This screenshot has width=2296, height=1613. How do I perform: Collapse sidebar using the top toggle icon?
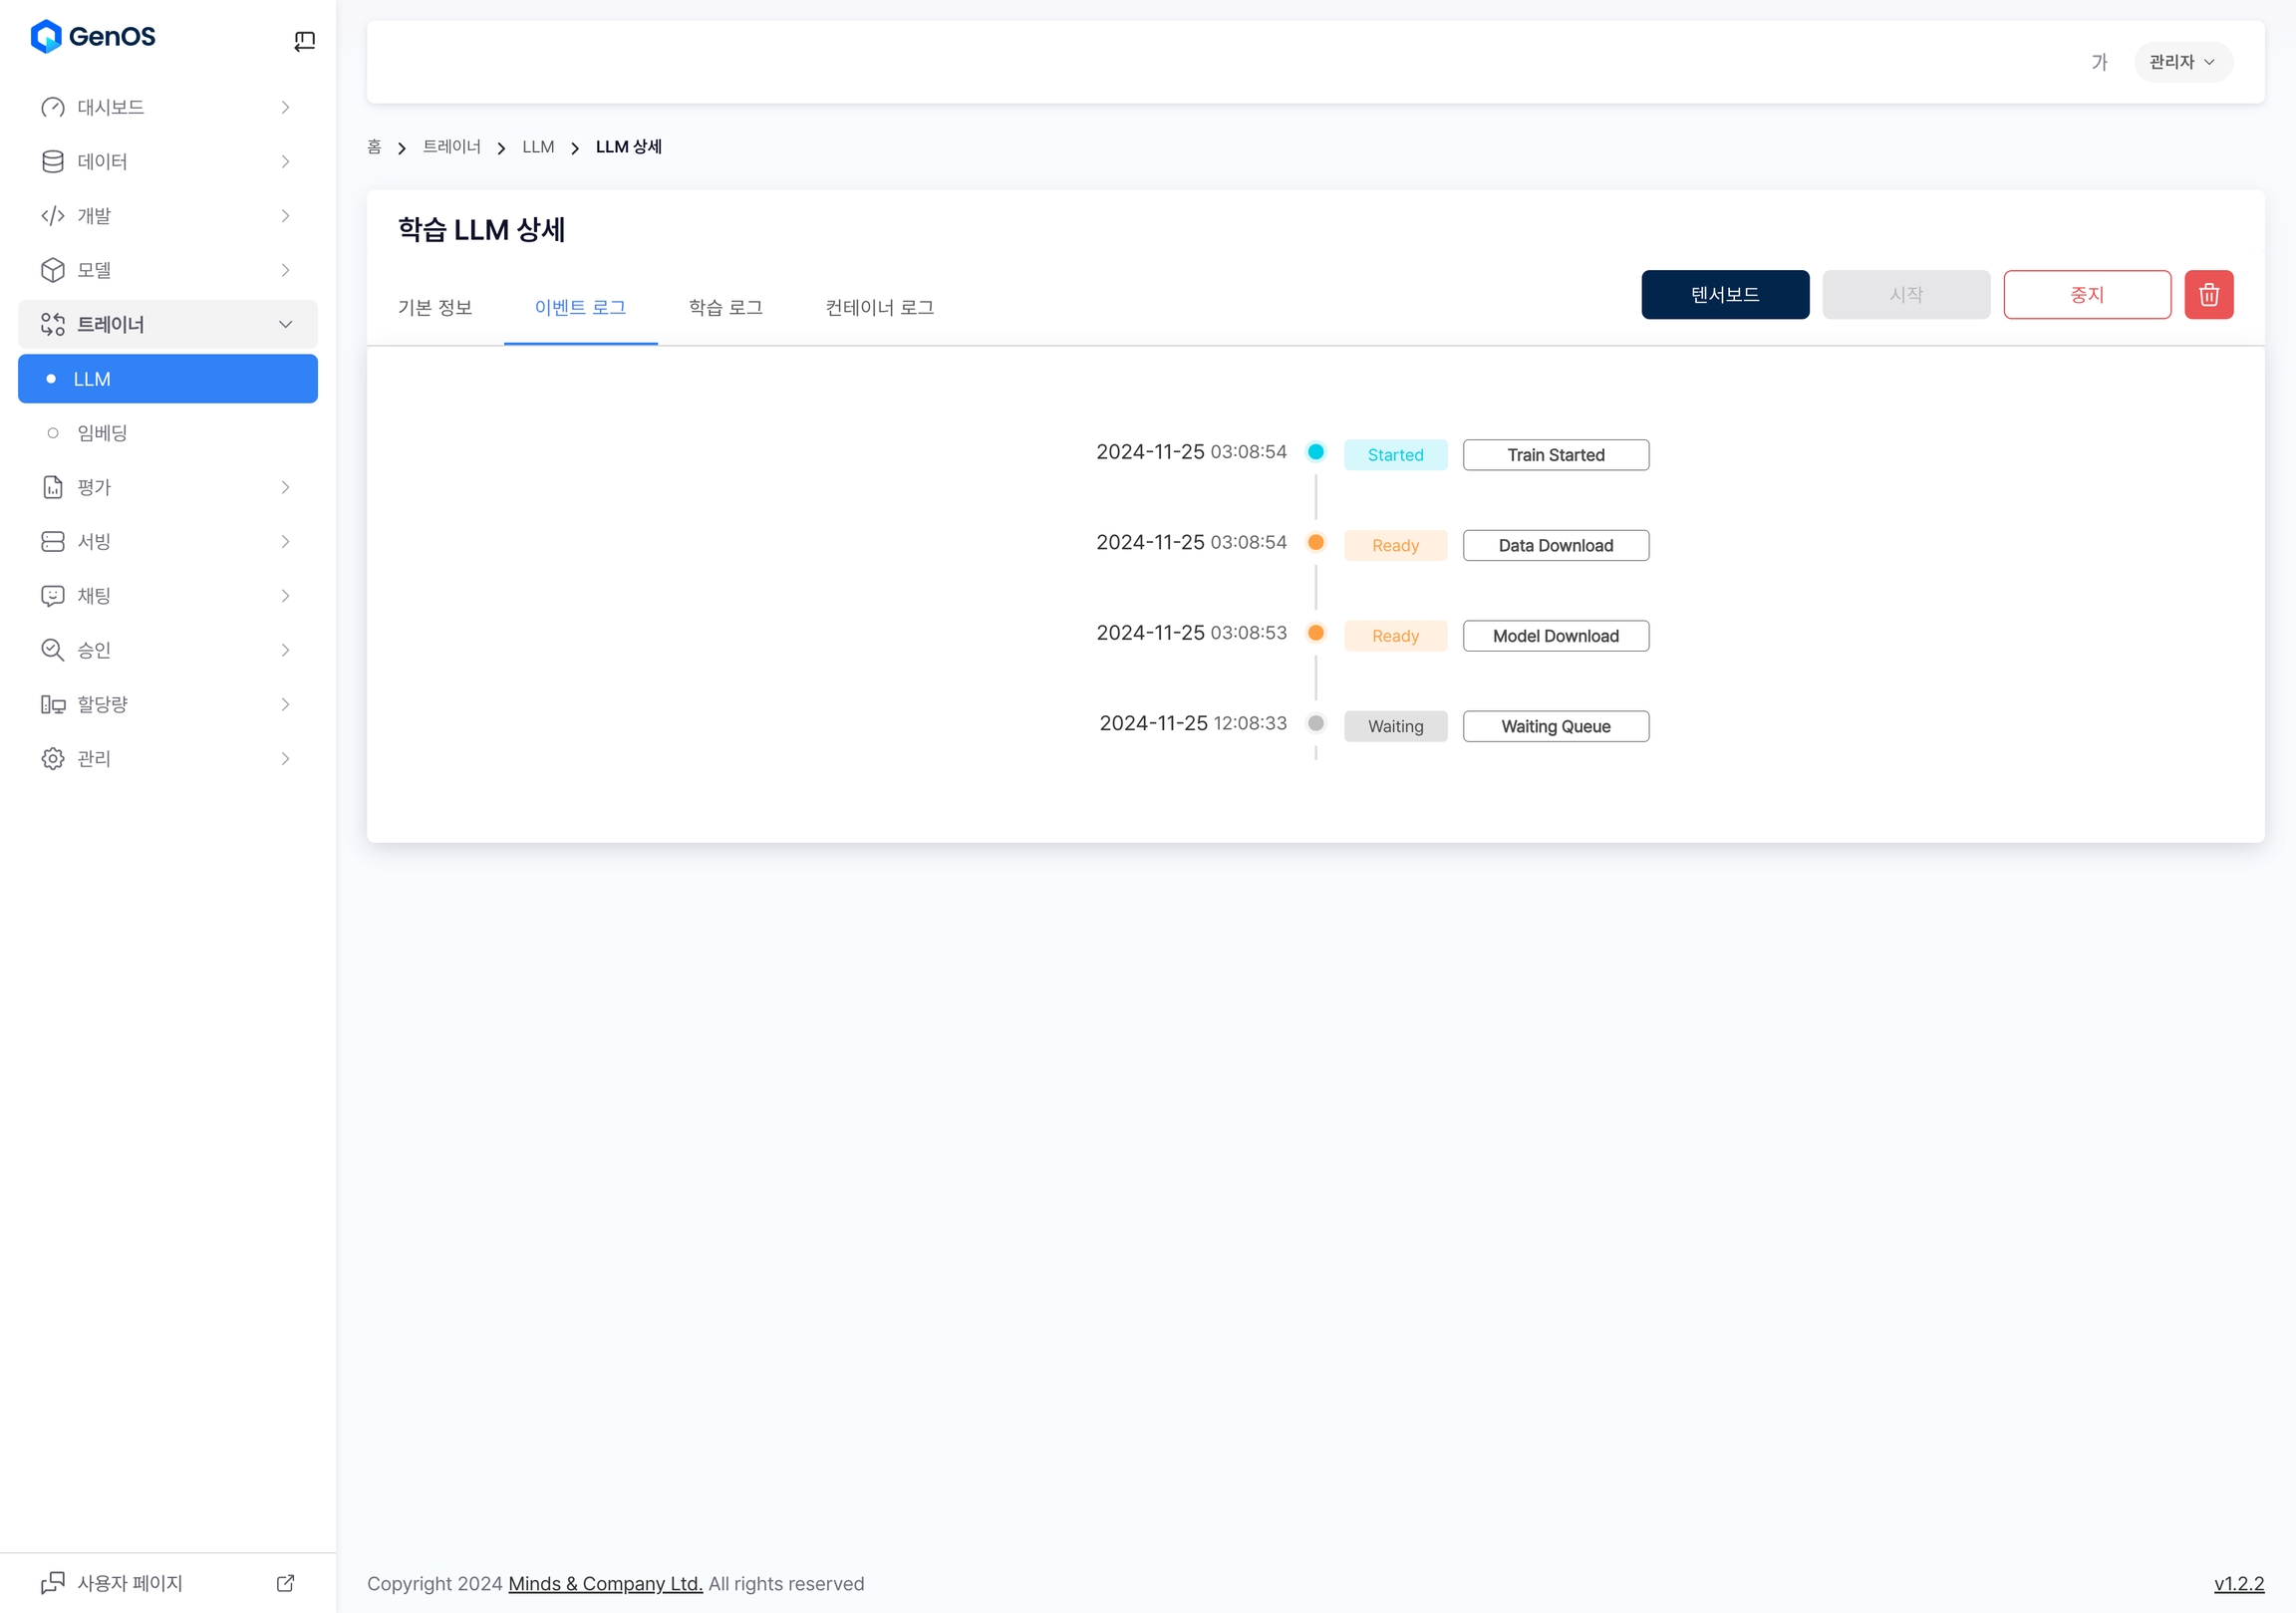click(x=304, y=41)
